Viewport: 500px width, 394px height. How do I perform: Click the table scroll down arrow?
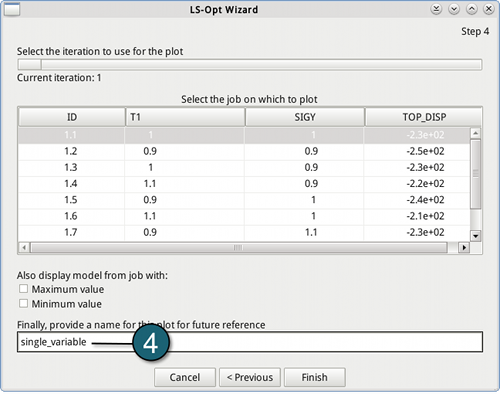476,236
